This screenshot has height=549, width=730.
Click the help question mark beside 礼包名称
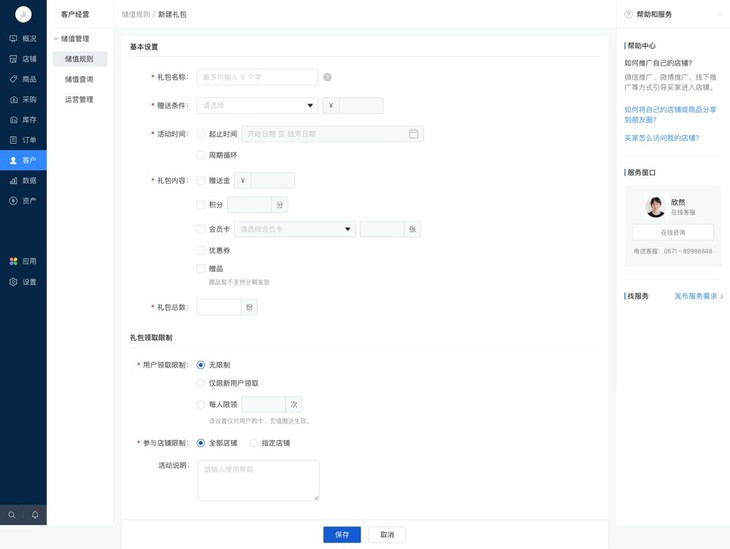click(x=327, y=77)
